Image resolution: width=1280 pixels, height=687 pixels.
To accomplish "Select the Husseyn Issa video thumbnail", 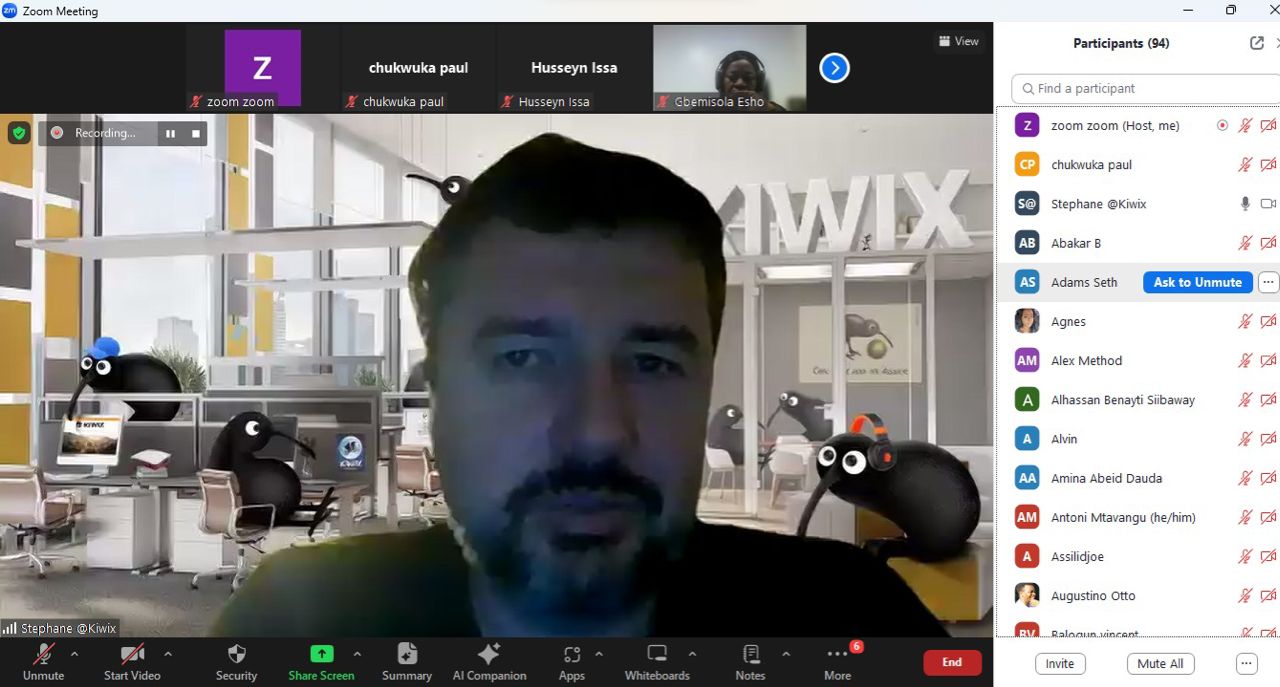I will pos(574,68).
